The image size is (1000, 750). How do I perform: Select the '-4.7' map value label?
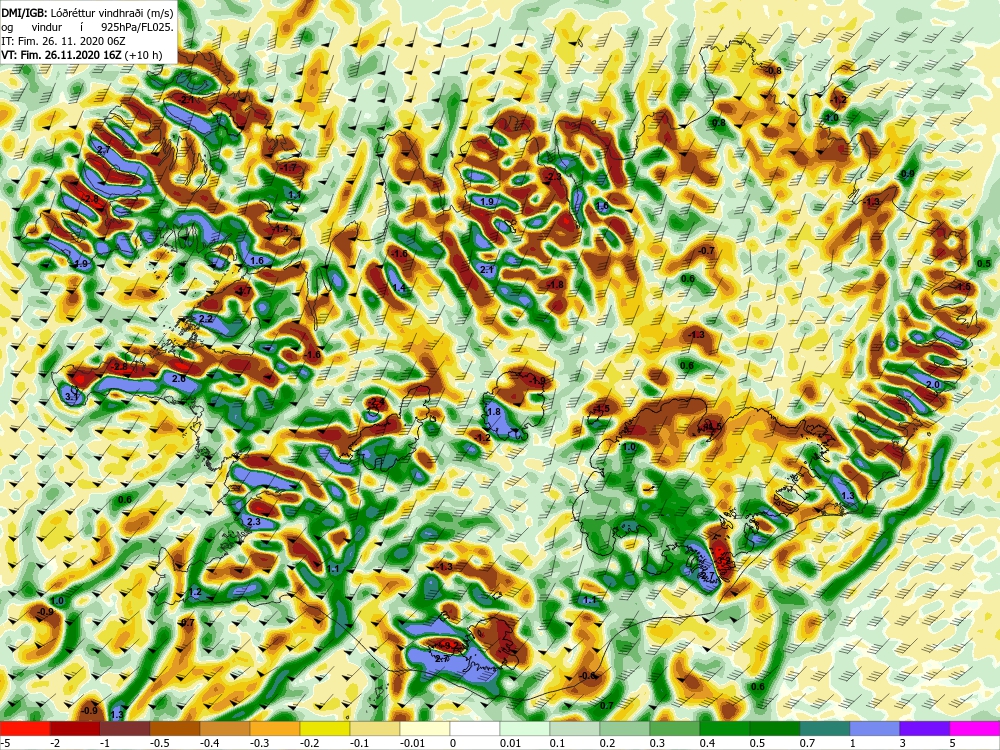point(243,291)
